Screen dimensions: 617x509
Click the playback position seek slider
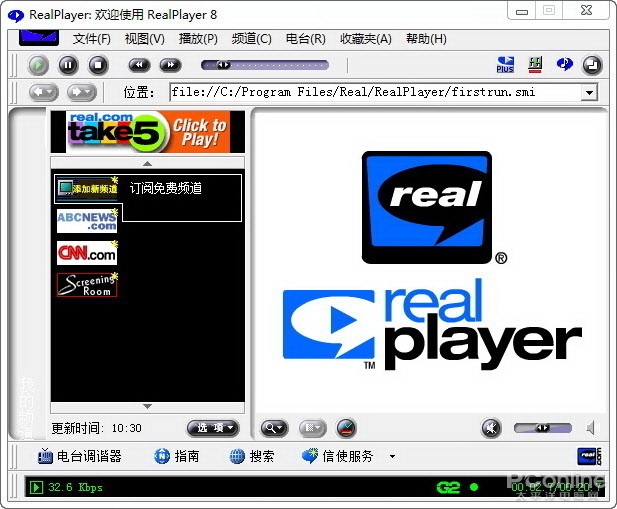coord(265,65)
